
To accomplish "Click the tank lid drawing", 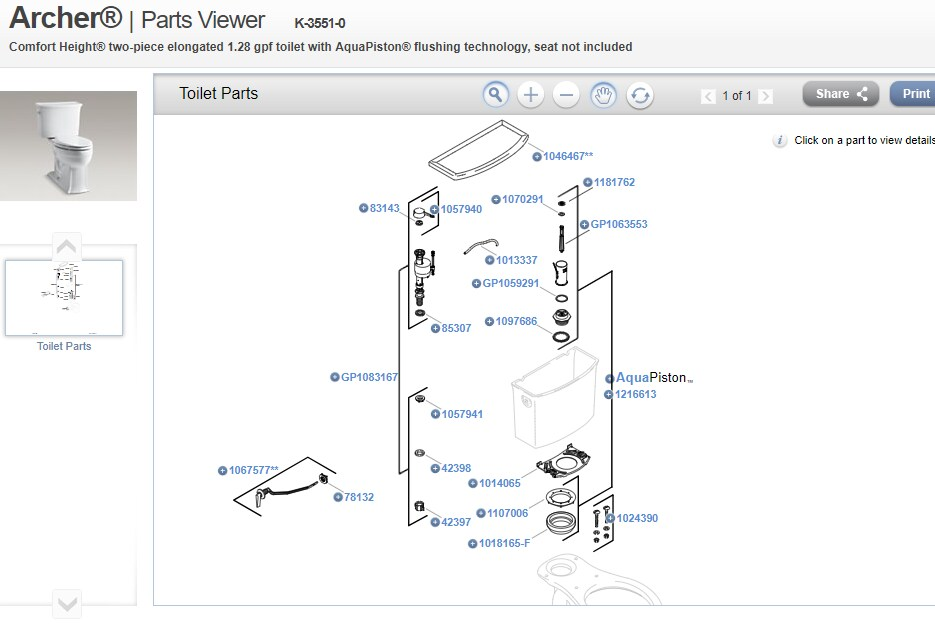I will [x=478, y=150].
